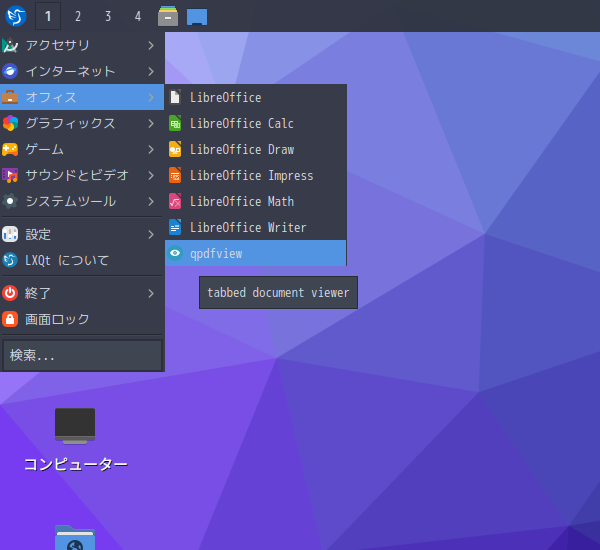Screen dimensions: 600x550
Task: Switch to desktop 1
Action: tap(48, 16)
